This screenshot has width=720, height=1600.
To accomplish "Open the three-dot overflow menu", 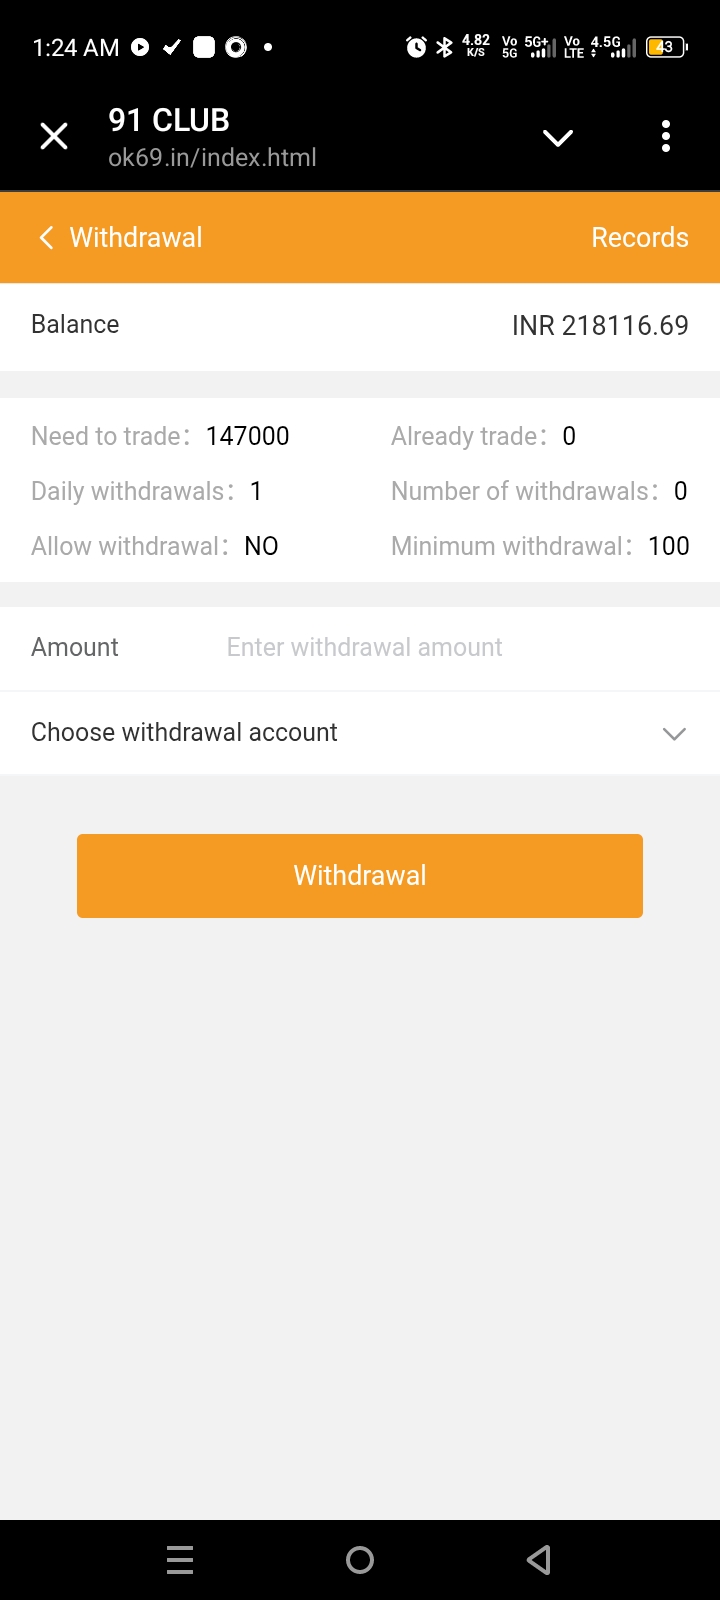I will [666, 136].
